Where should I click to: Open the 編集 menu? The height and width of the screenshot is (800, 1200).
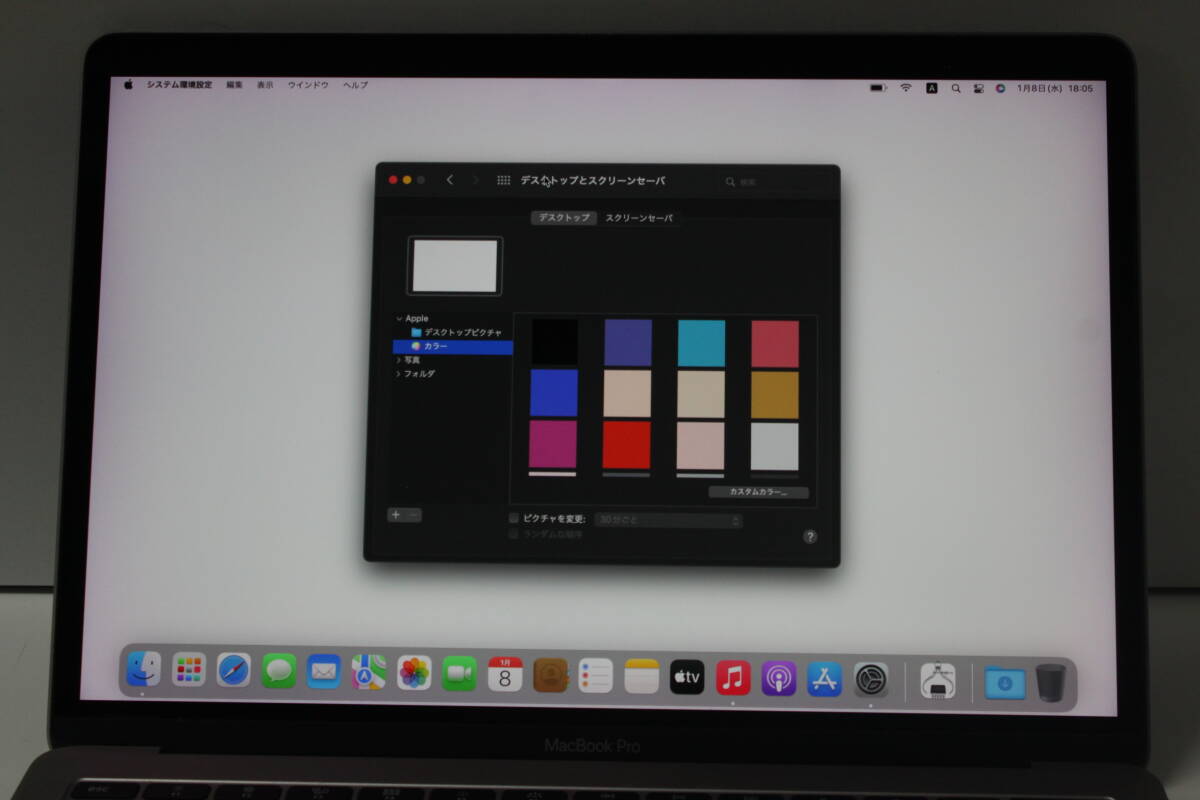[234, 85]
